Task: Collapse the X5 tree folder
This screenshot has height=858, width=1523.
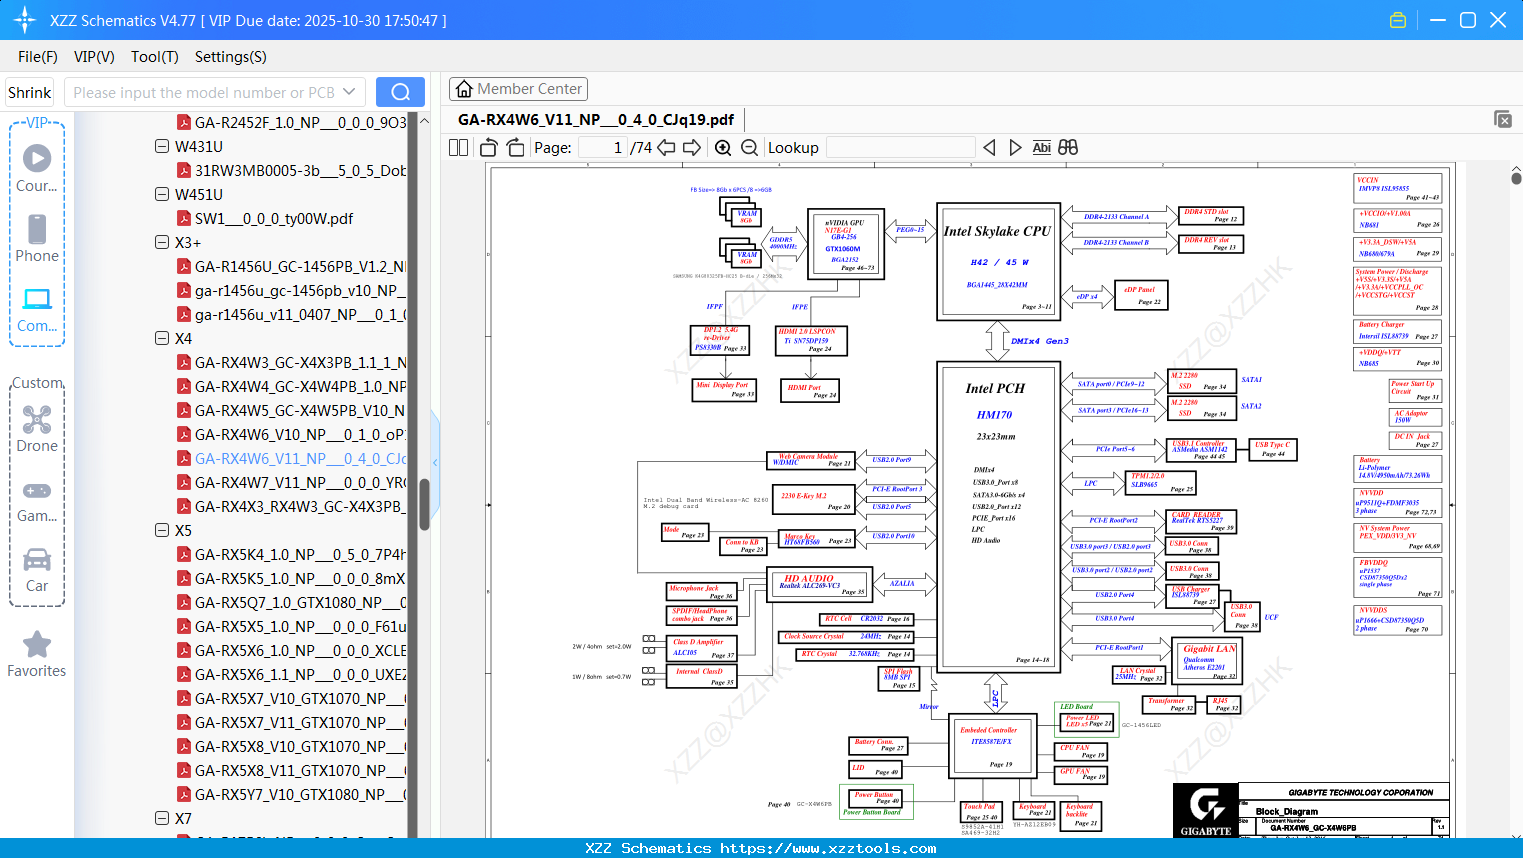Action: [162, 530]
